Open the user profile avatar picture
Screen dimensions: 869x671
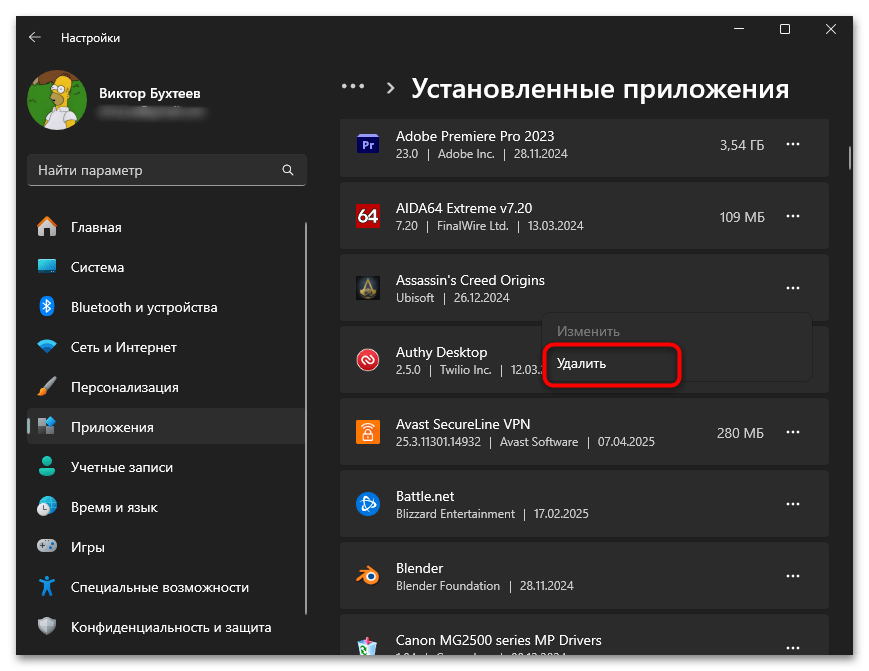pyautogui.click(x=57, y=100)
